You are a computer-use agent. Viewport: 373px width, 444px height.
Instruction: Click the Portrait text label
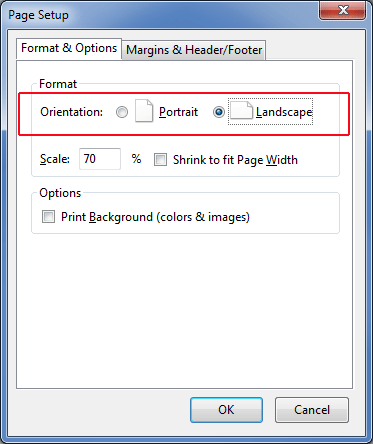[178, 112]
